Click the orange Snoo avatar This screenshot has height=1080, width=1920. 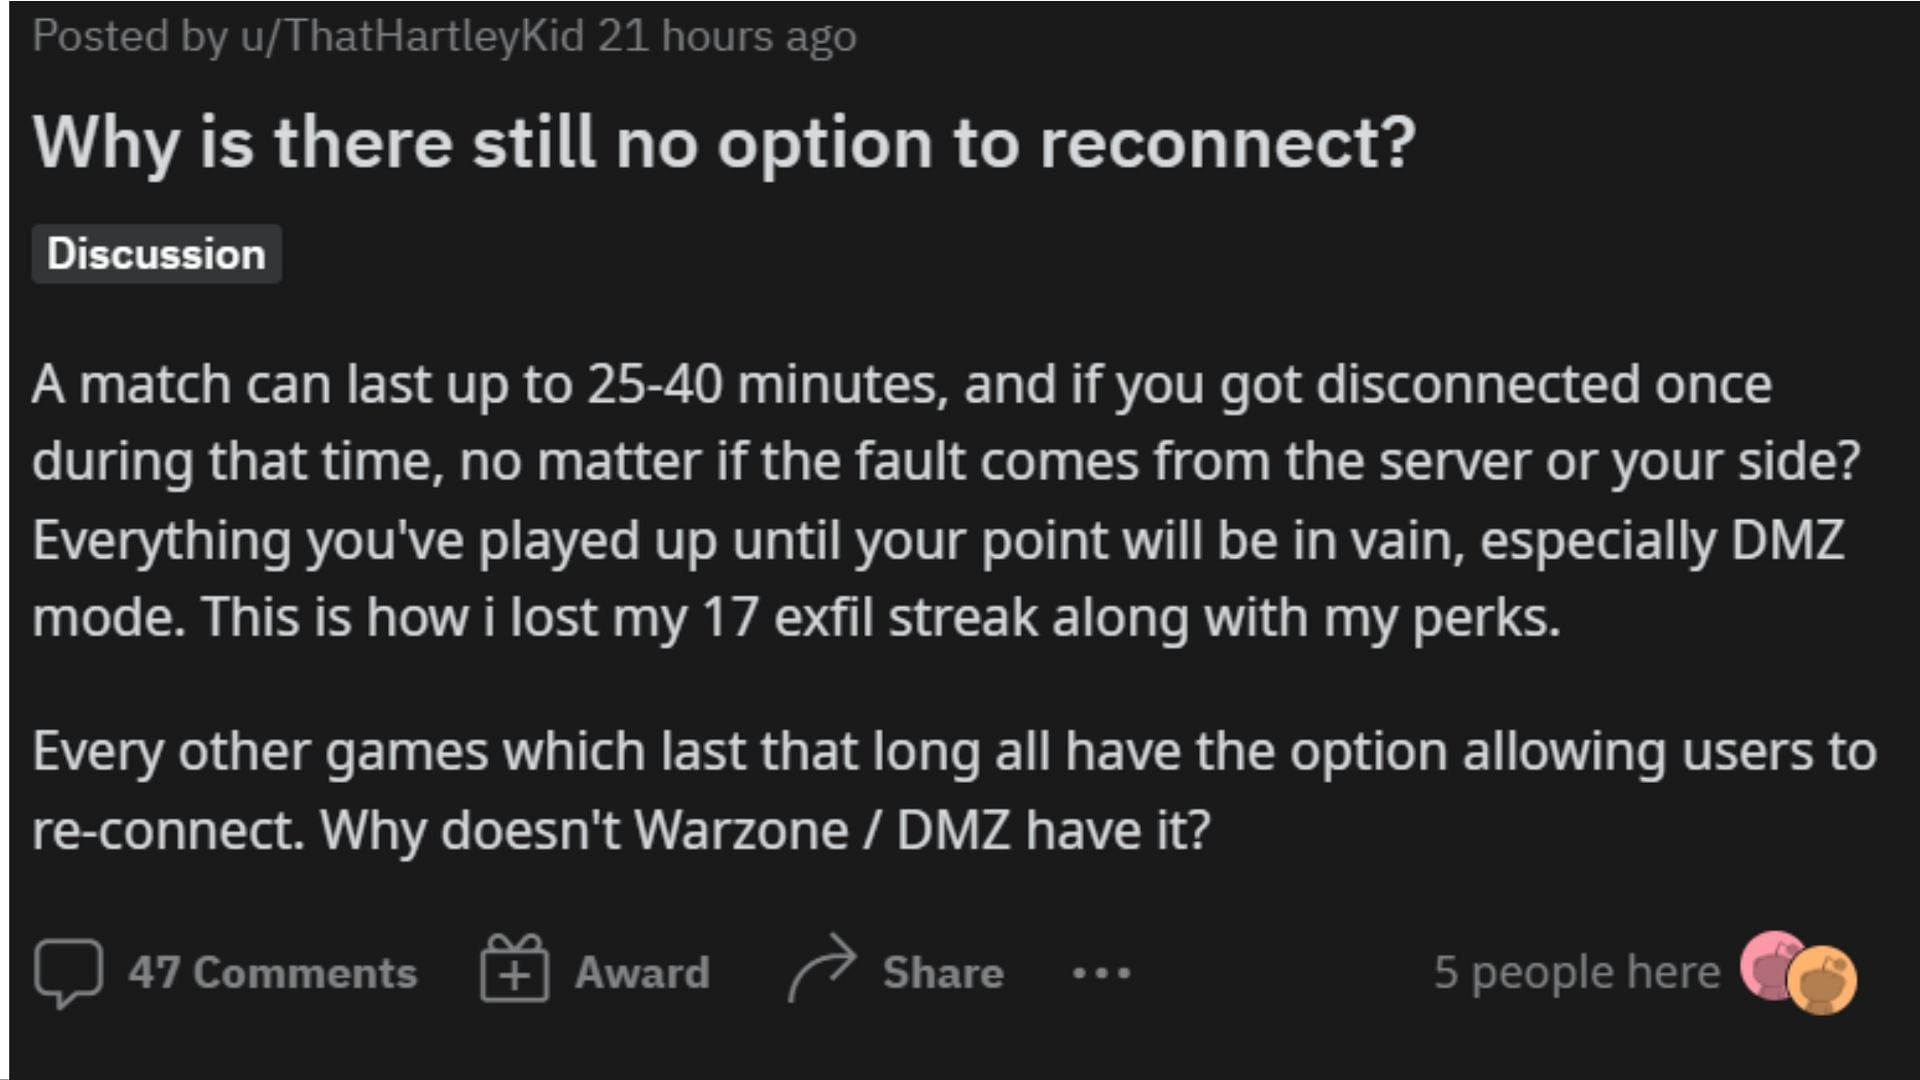1822,980
